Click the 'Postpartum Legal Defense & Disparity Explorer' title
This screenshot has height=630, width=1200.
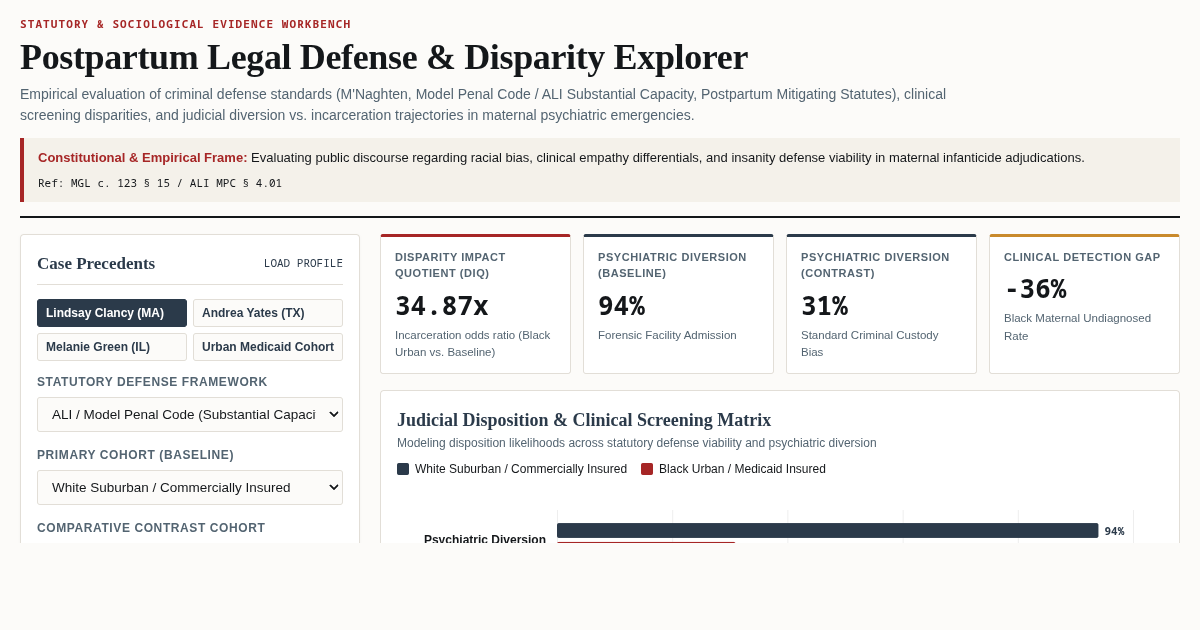pyautogui.click(x=384, y=57)
